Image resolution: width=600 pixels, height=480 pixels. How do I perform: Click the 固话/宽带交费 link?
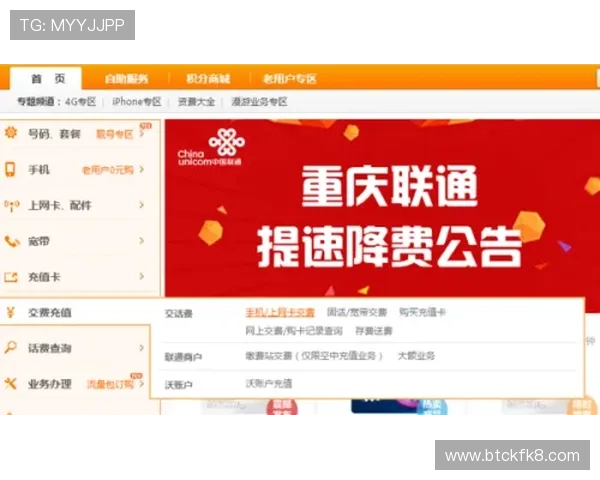[x=357, y=312]
